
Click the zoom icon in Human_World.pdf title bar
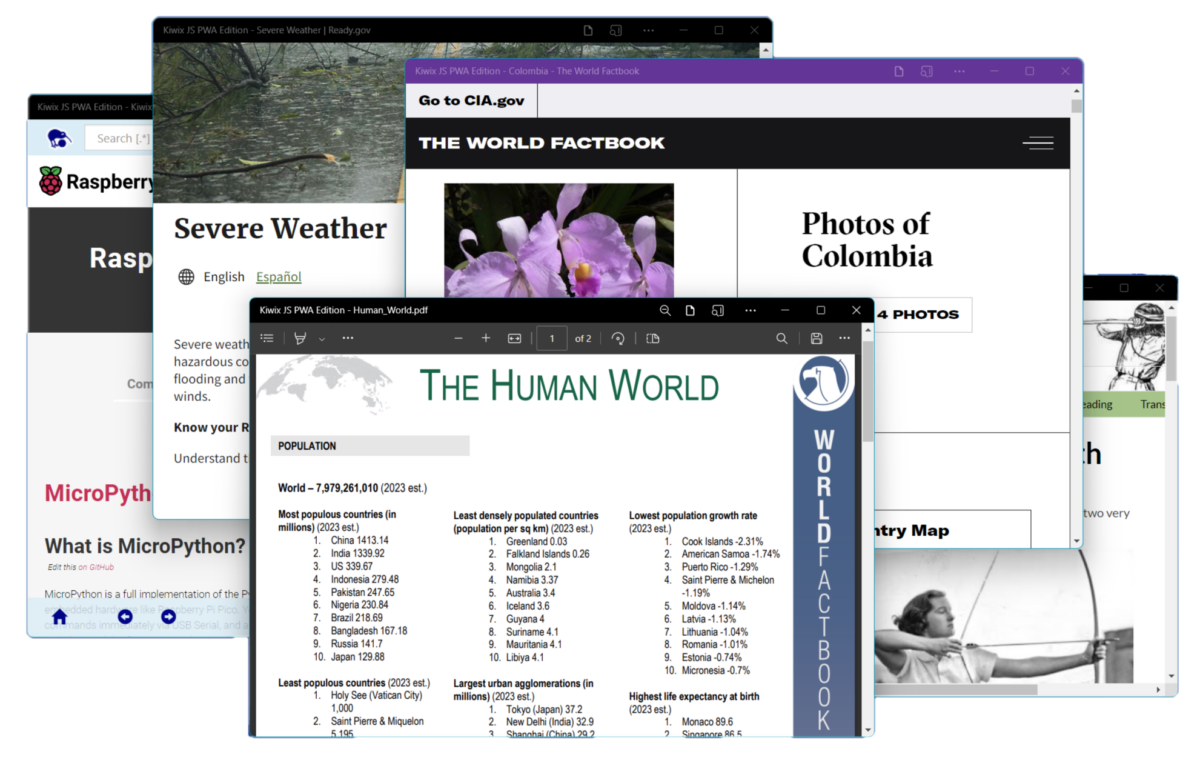click(x=665, y=310)
